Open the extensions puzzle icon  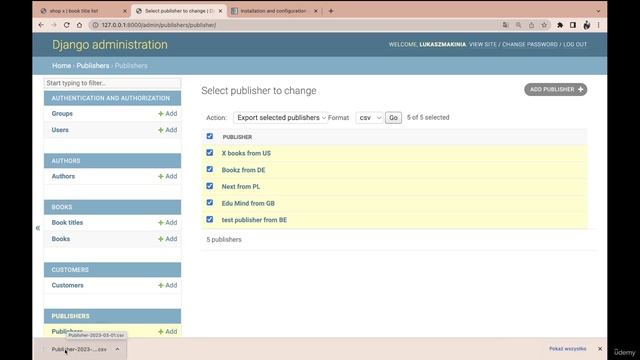tap(560, 25)
